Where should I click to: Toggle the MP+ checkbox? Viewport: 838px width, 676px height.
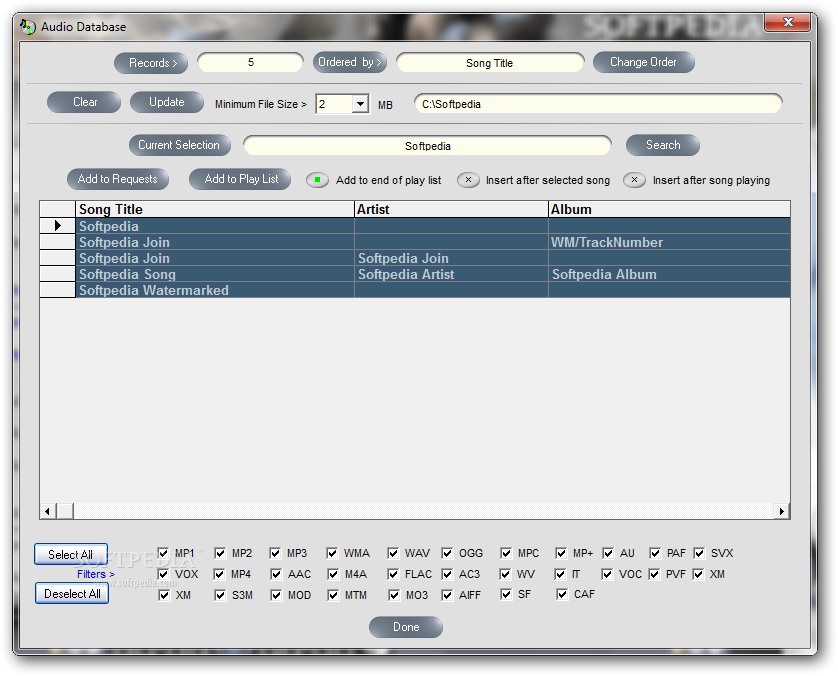pos(561,553)
